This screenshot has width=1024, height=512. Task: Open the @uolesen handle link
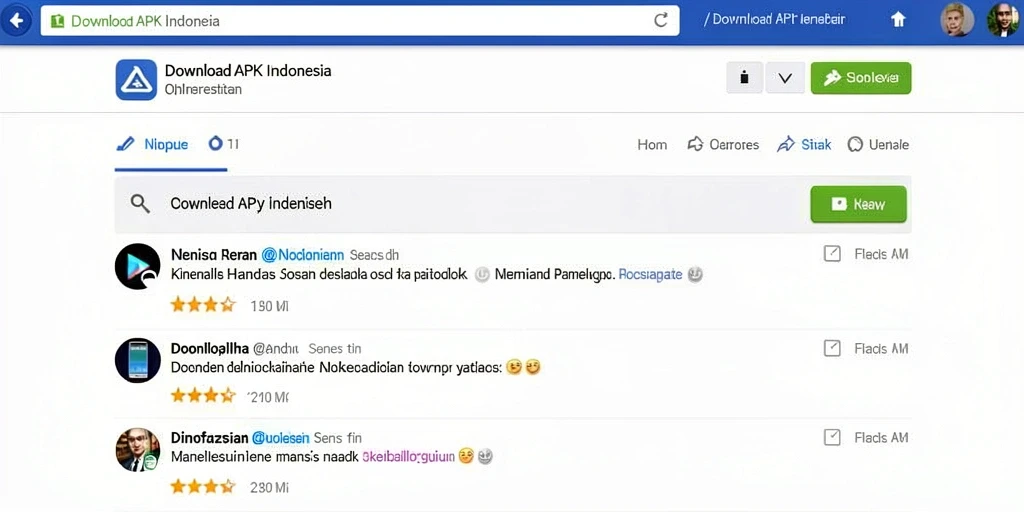pos(281,438)
